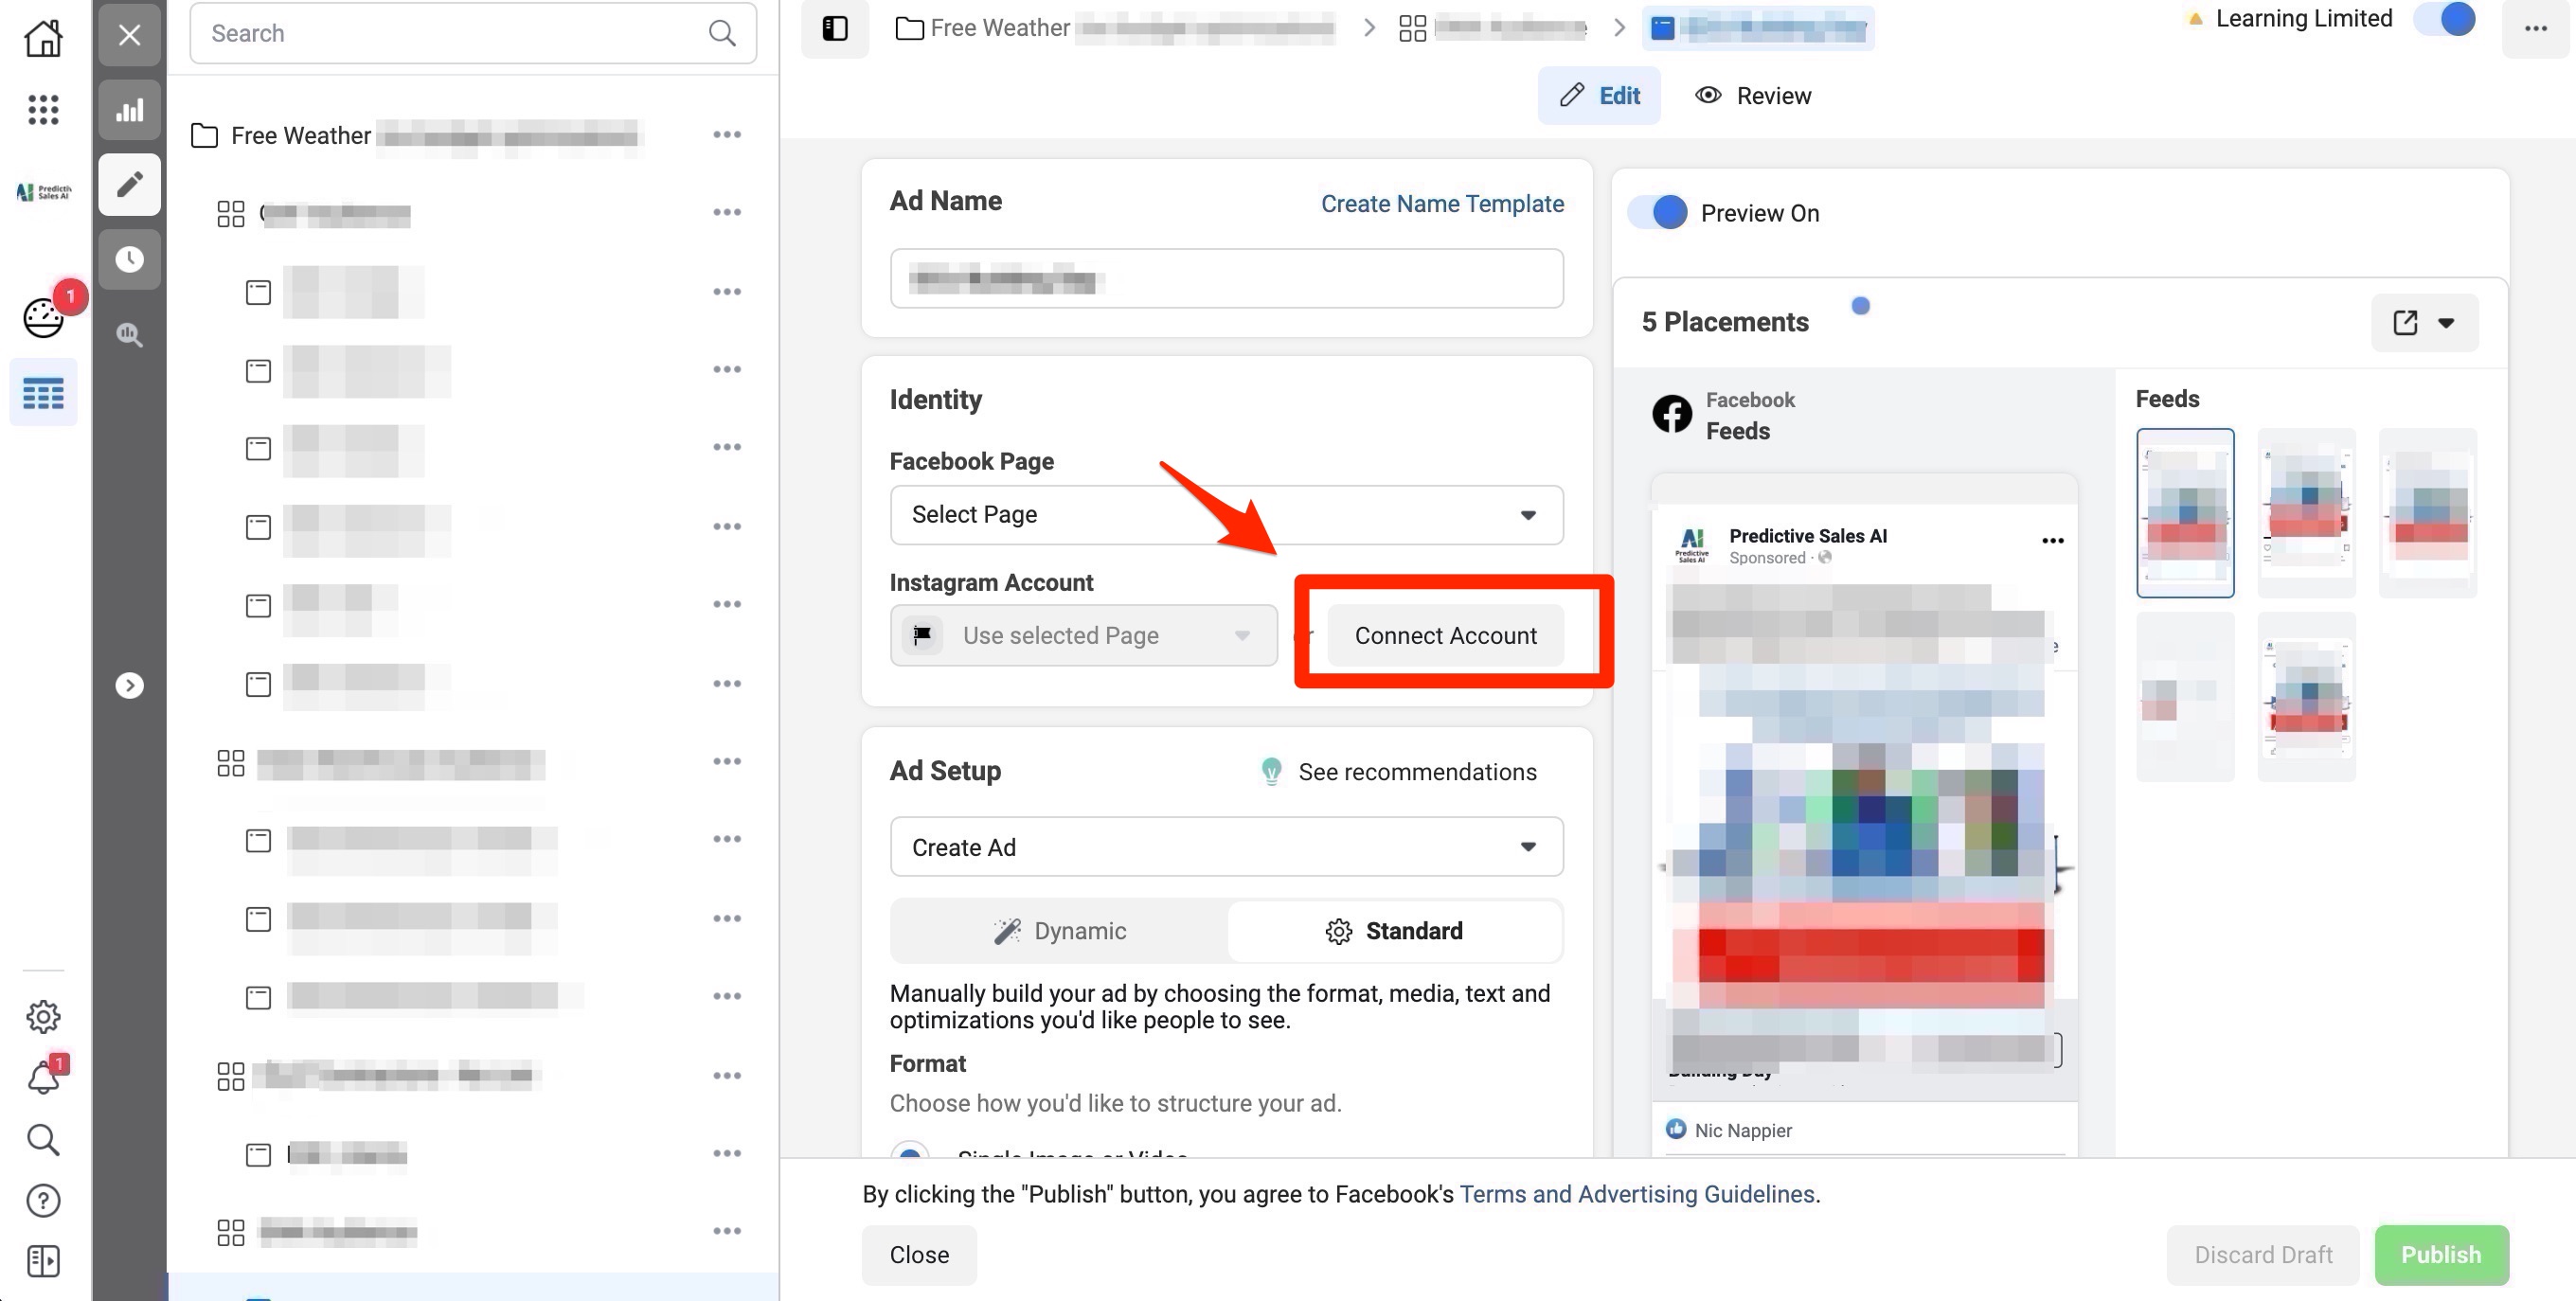Screen dimensions: 2576x1301
Task: Select the first Feeds preview thumbnail
Action: coord(2185,513)
